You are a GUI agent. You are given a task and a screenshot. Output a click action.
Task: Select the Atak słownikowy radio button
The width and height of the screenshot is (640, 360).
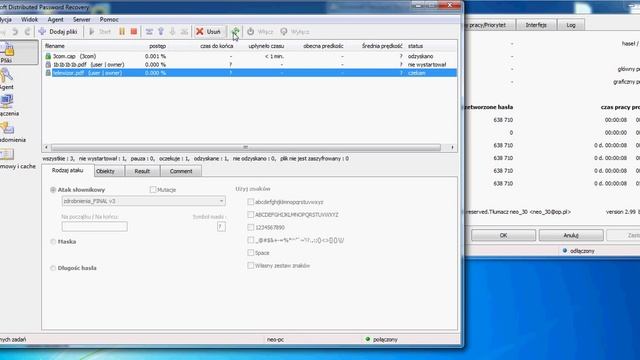point(53,190)
